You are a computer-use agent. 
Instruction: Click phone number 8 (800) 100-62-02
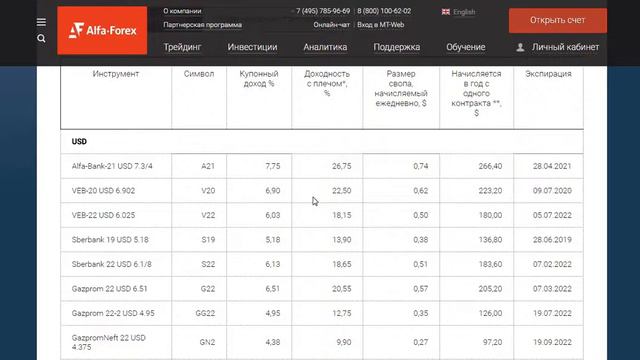pyautogui.click(x=384, y=11)
